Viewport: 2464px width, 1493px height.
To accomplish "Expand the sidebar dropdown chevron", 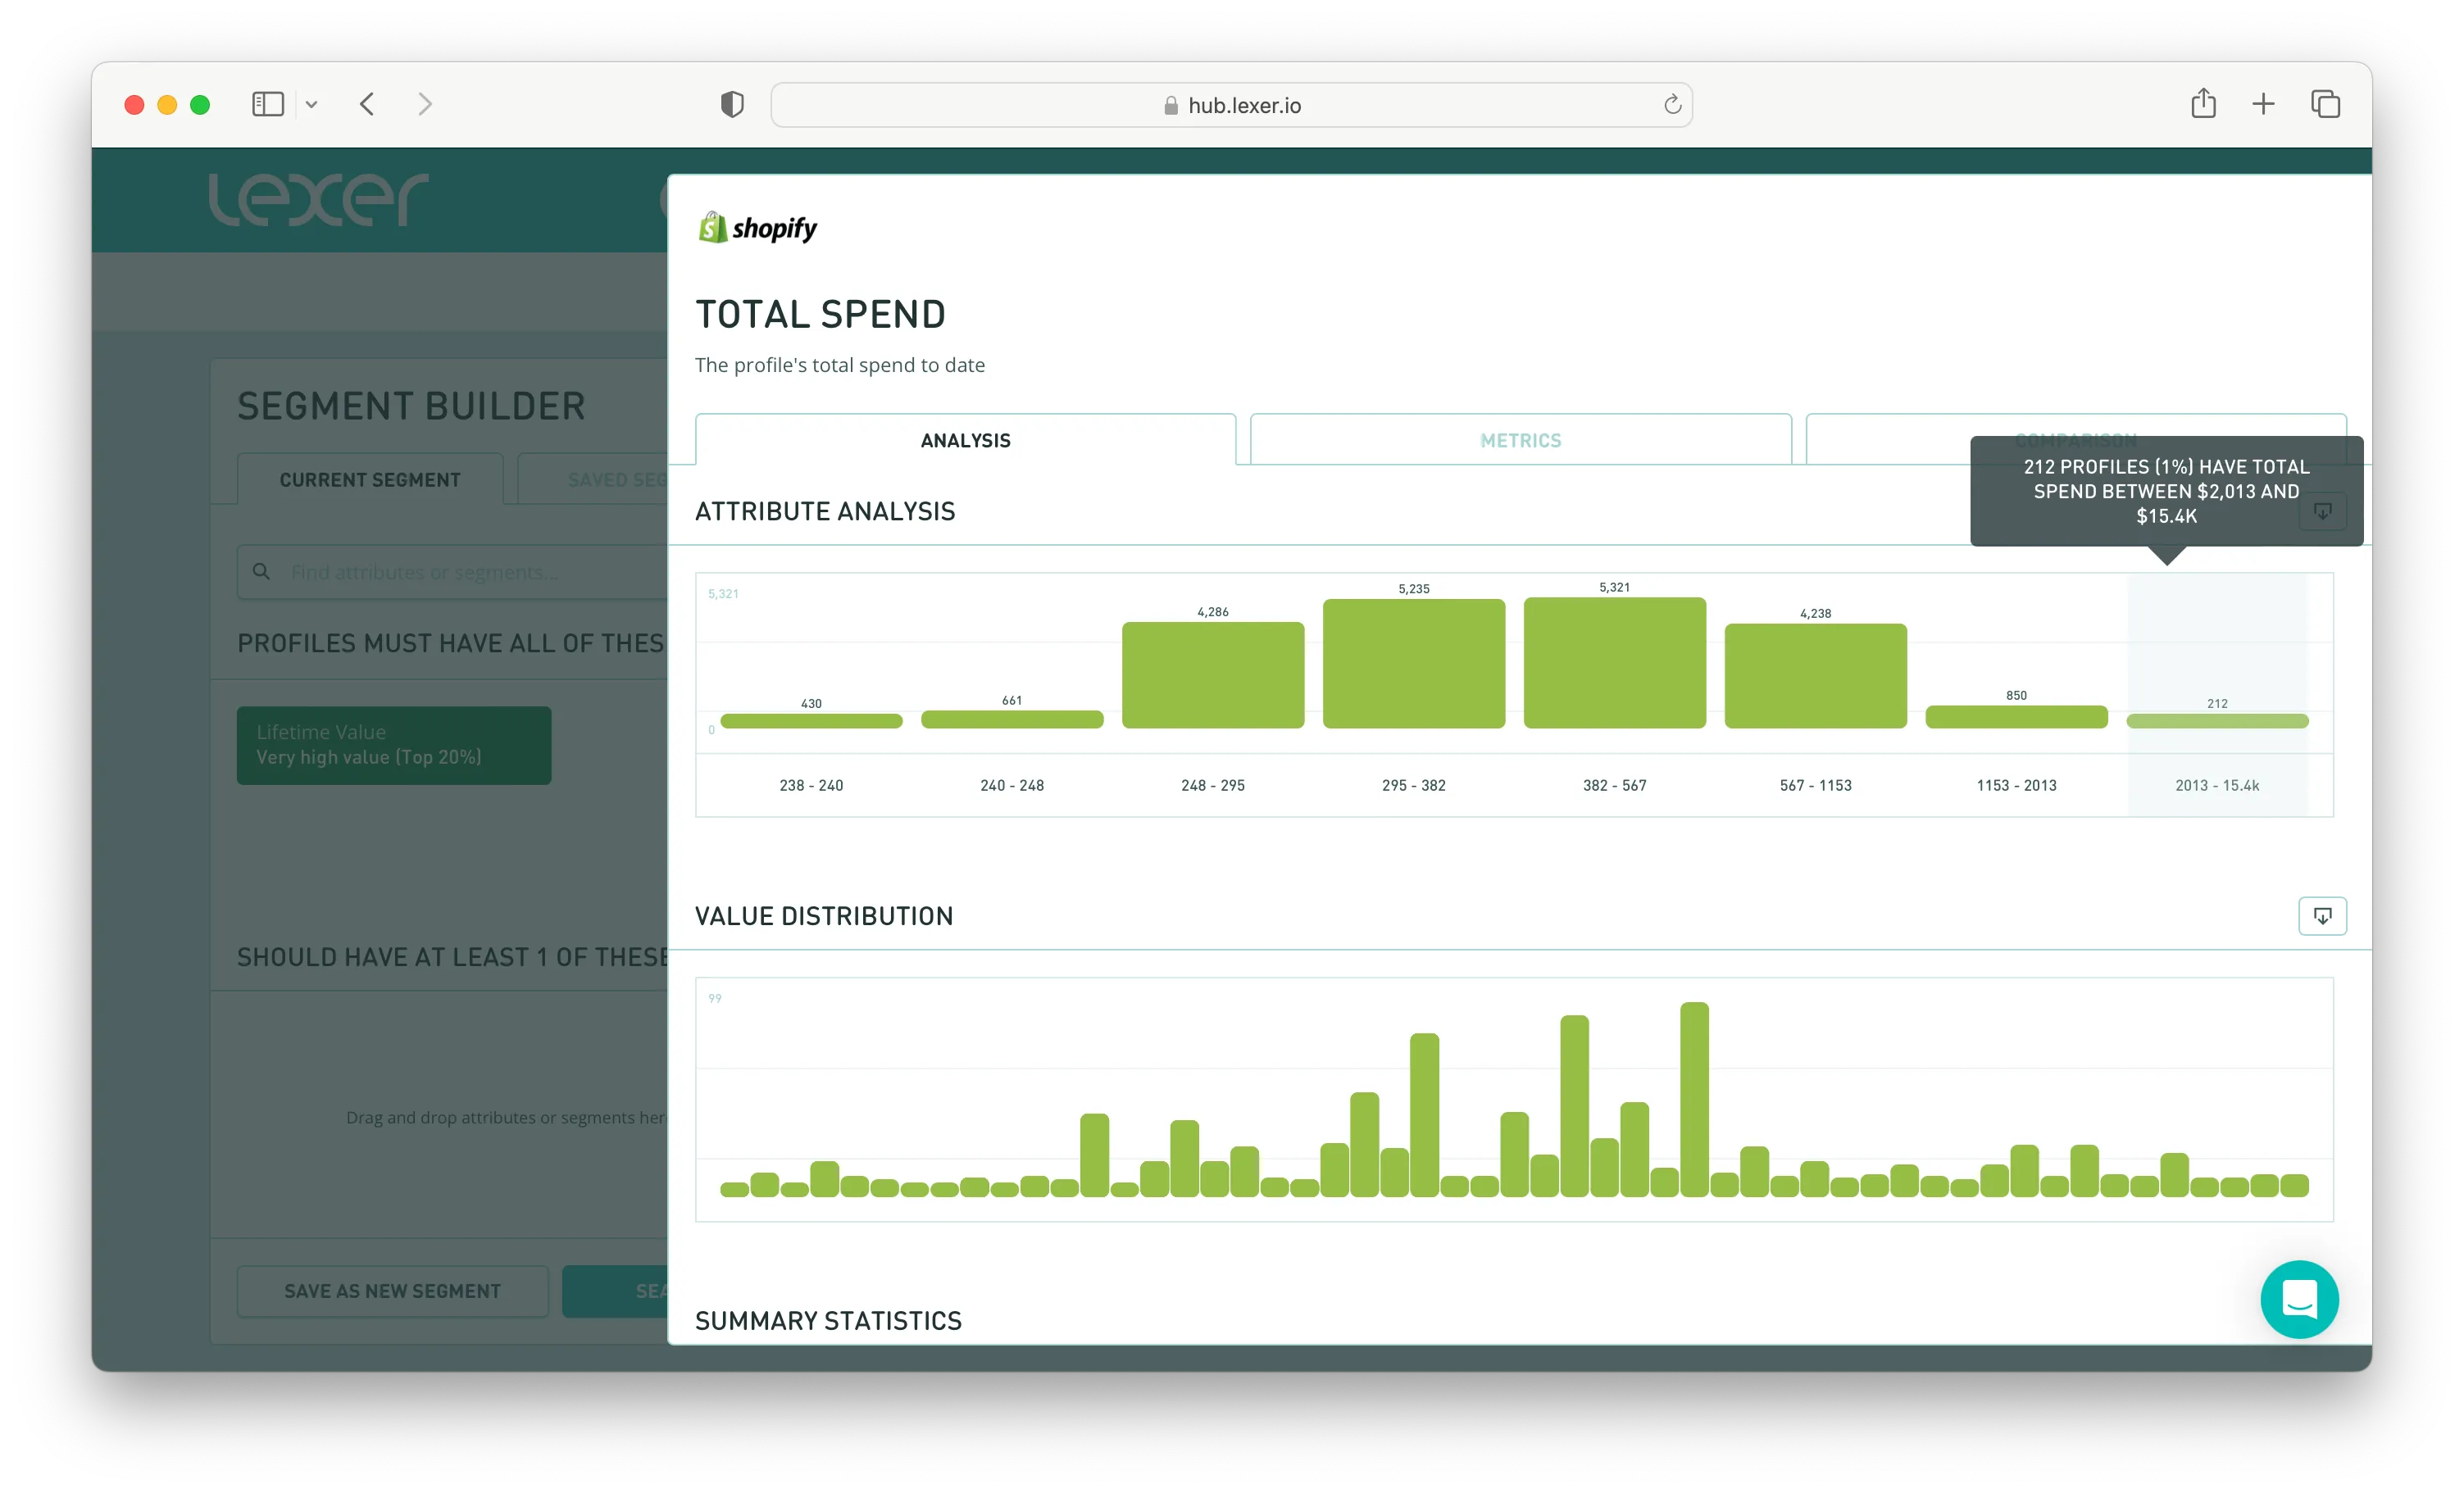I will pos(312,105).
